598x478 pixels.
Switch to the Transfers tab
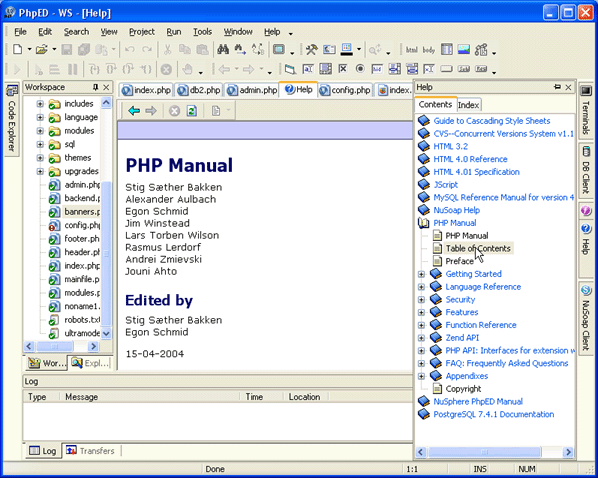pos(92,451)
